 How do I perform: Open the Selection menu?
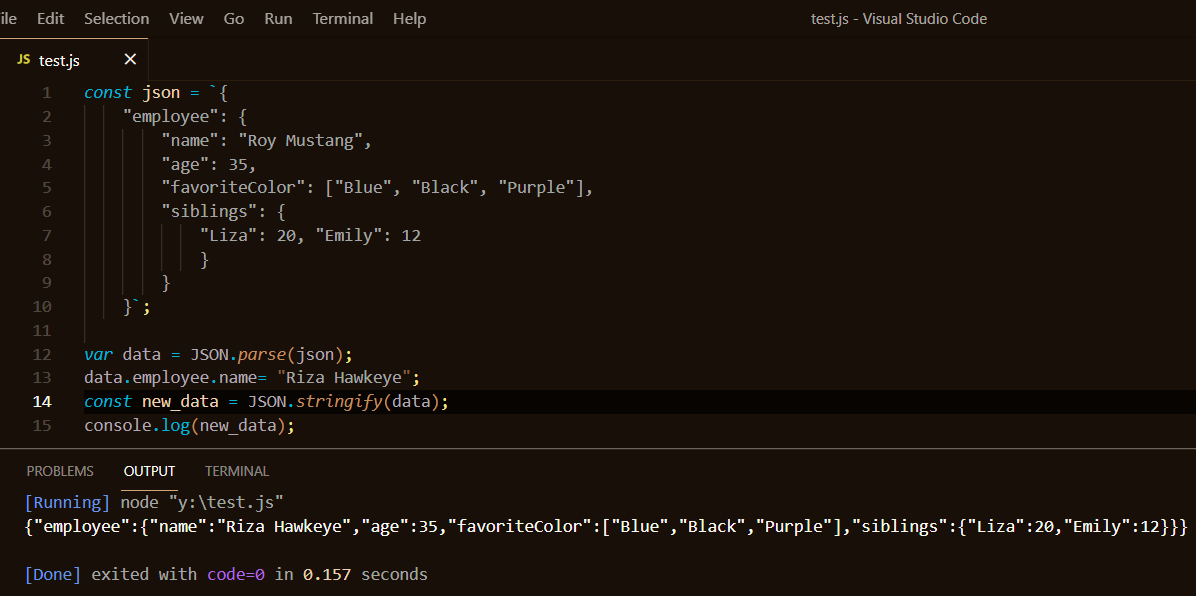(x=116, y=18)
